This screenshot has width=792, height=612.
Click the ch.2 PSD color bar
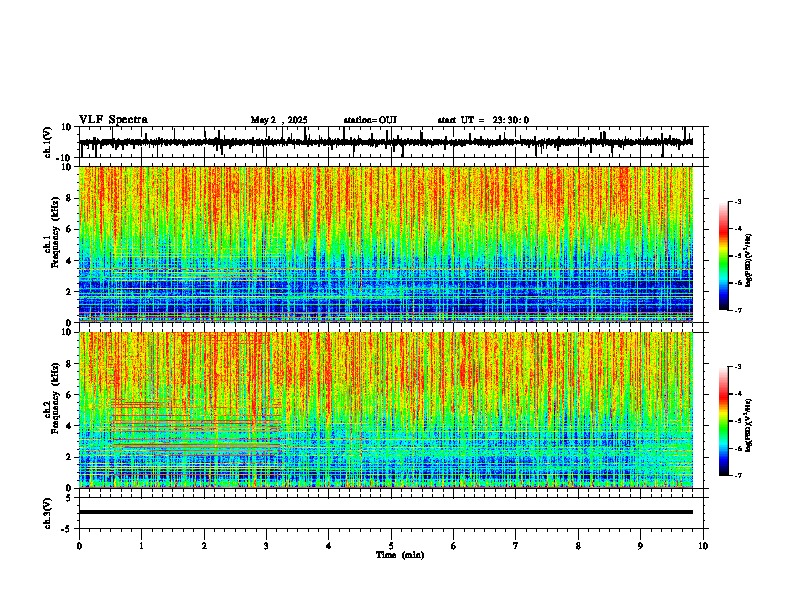[723, 421]
